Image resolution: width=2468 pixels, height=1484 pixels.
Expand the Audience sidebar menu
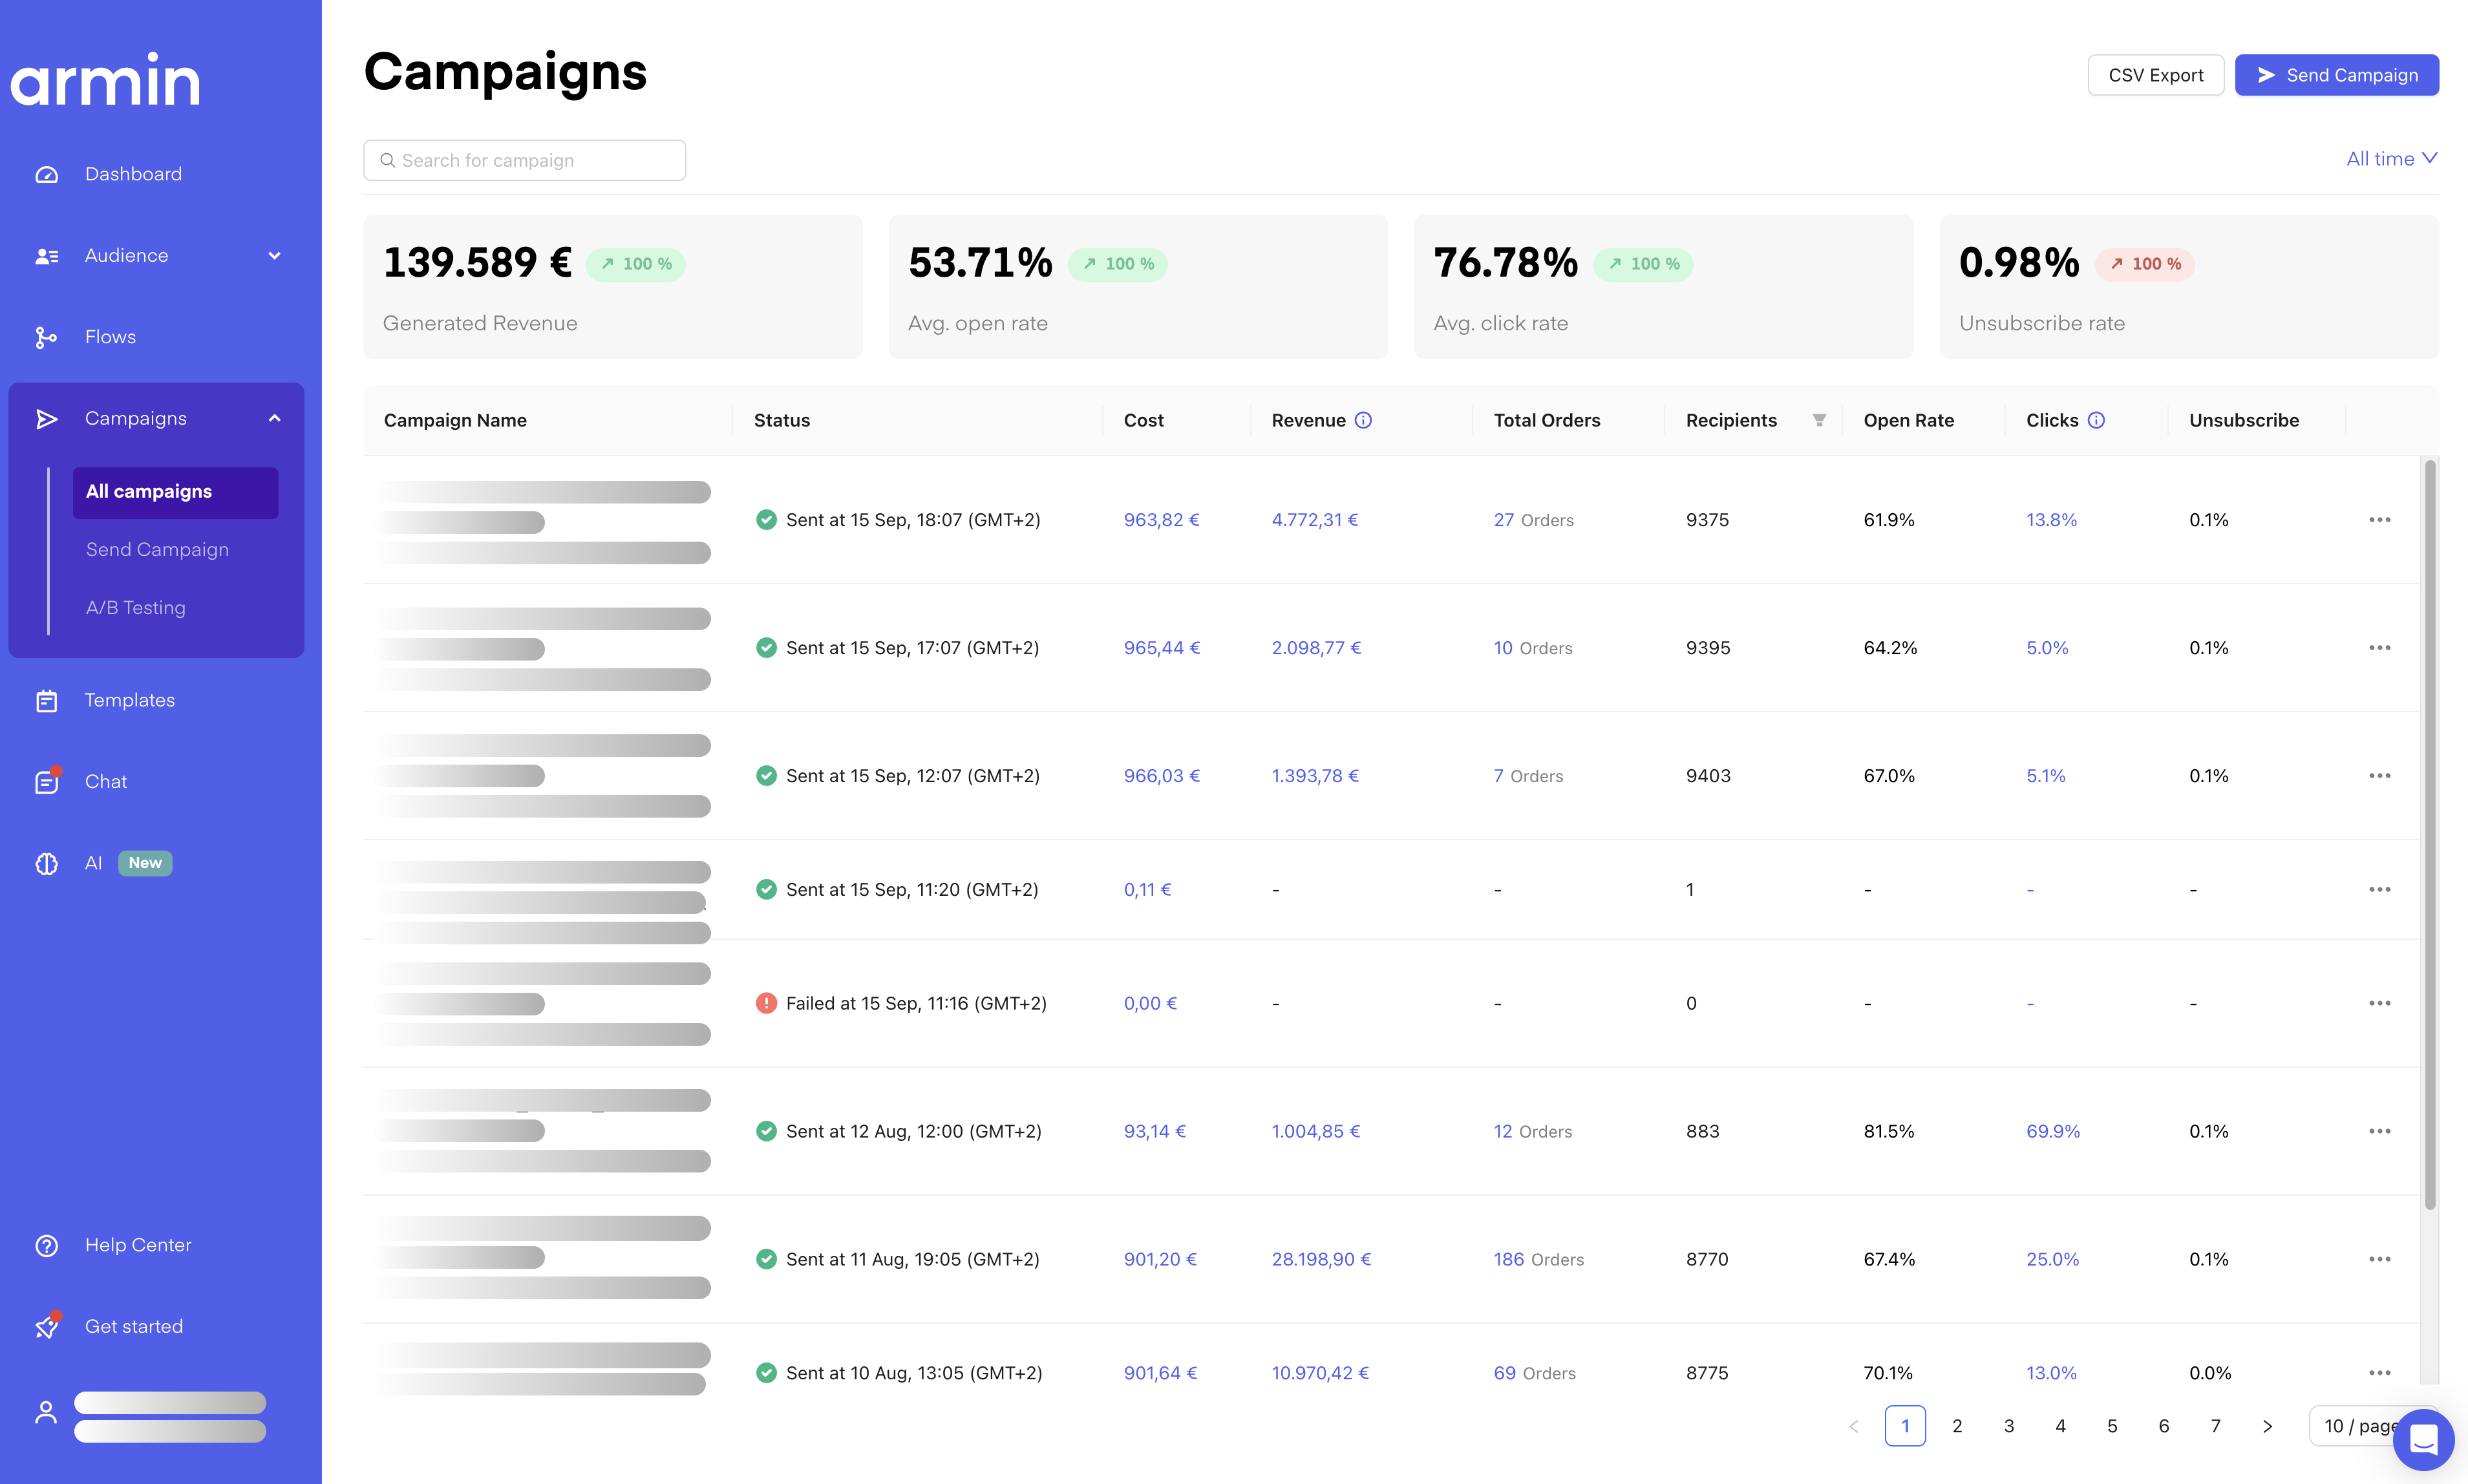[274, 256]
